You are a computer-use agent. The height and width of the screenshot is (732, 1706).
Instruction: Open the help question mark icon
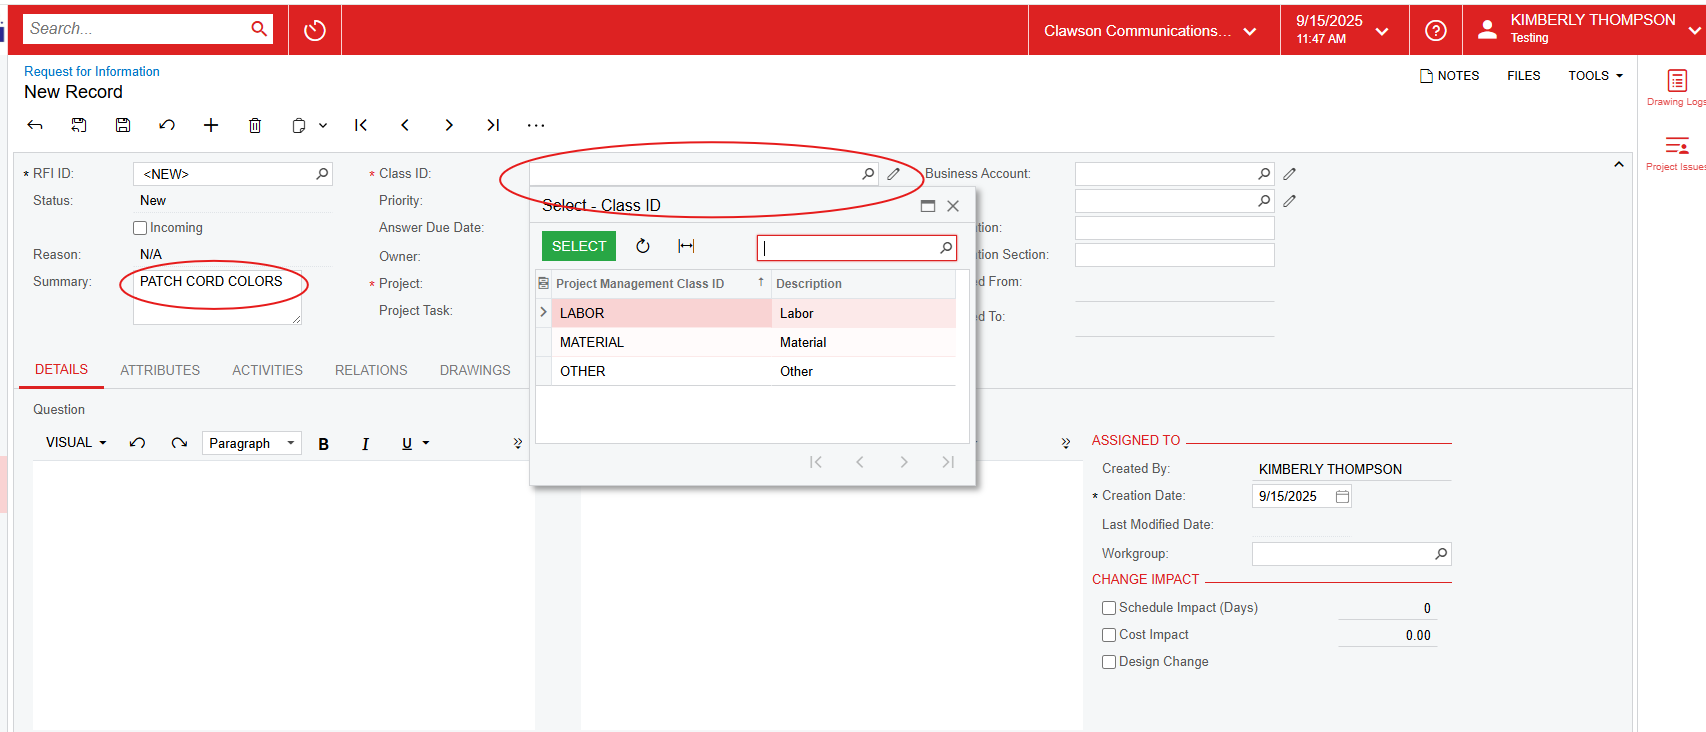tap(1436, 31)
